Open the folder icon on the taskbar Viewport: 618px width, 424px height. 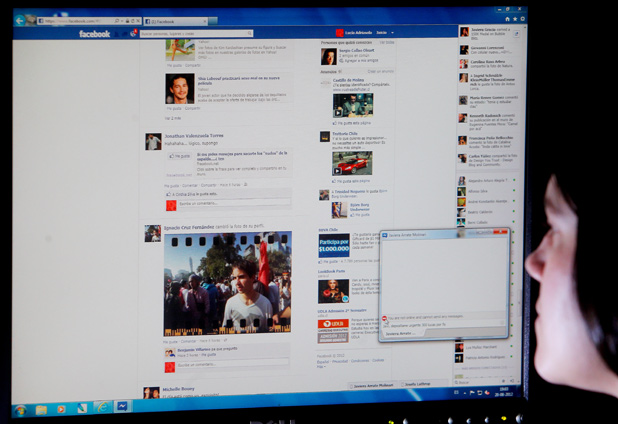tap(41, 409)
